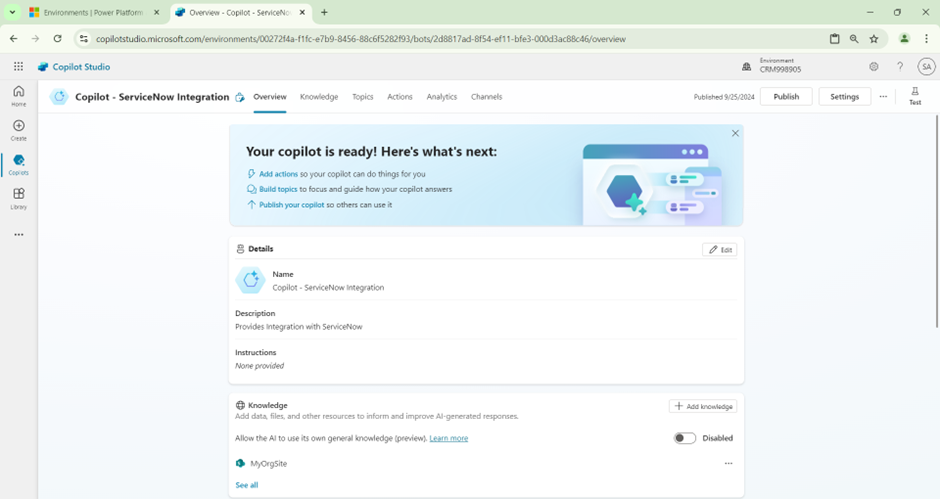Open the Library icon in sidebar

click(x=18, y=198)
